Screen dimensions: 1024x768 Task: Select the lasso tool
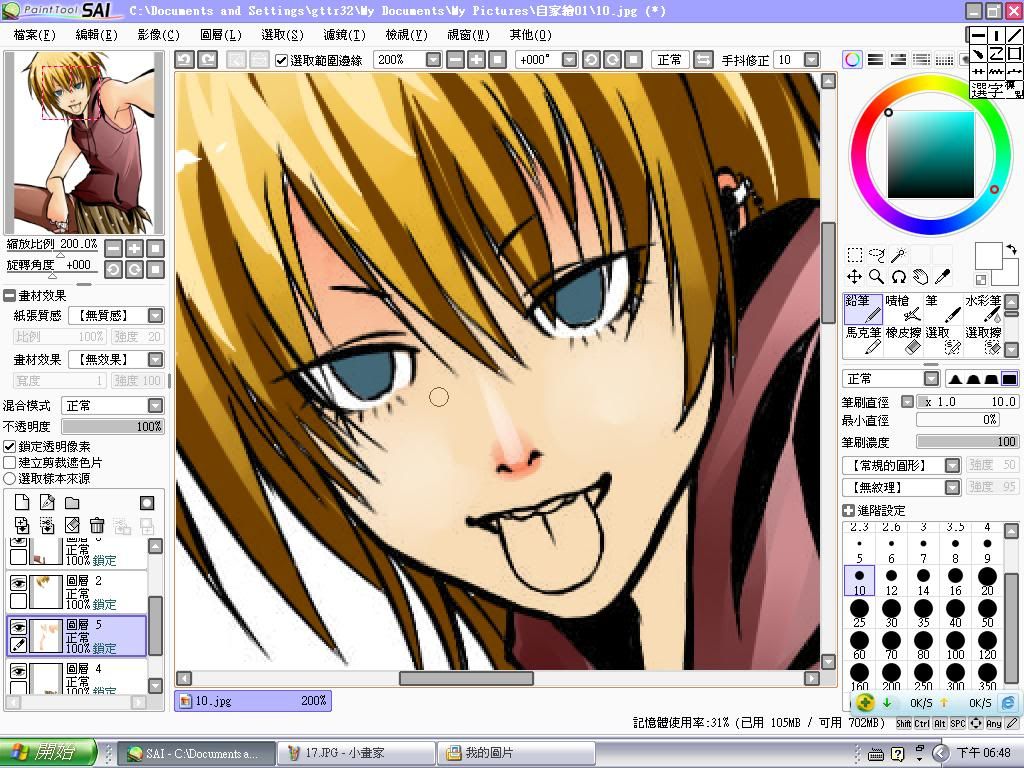(876, 255)
